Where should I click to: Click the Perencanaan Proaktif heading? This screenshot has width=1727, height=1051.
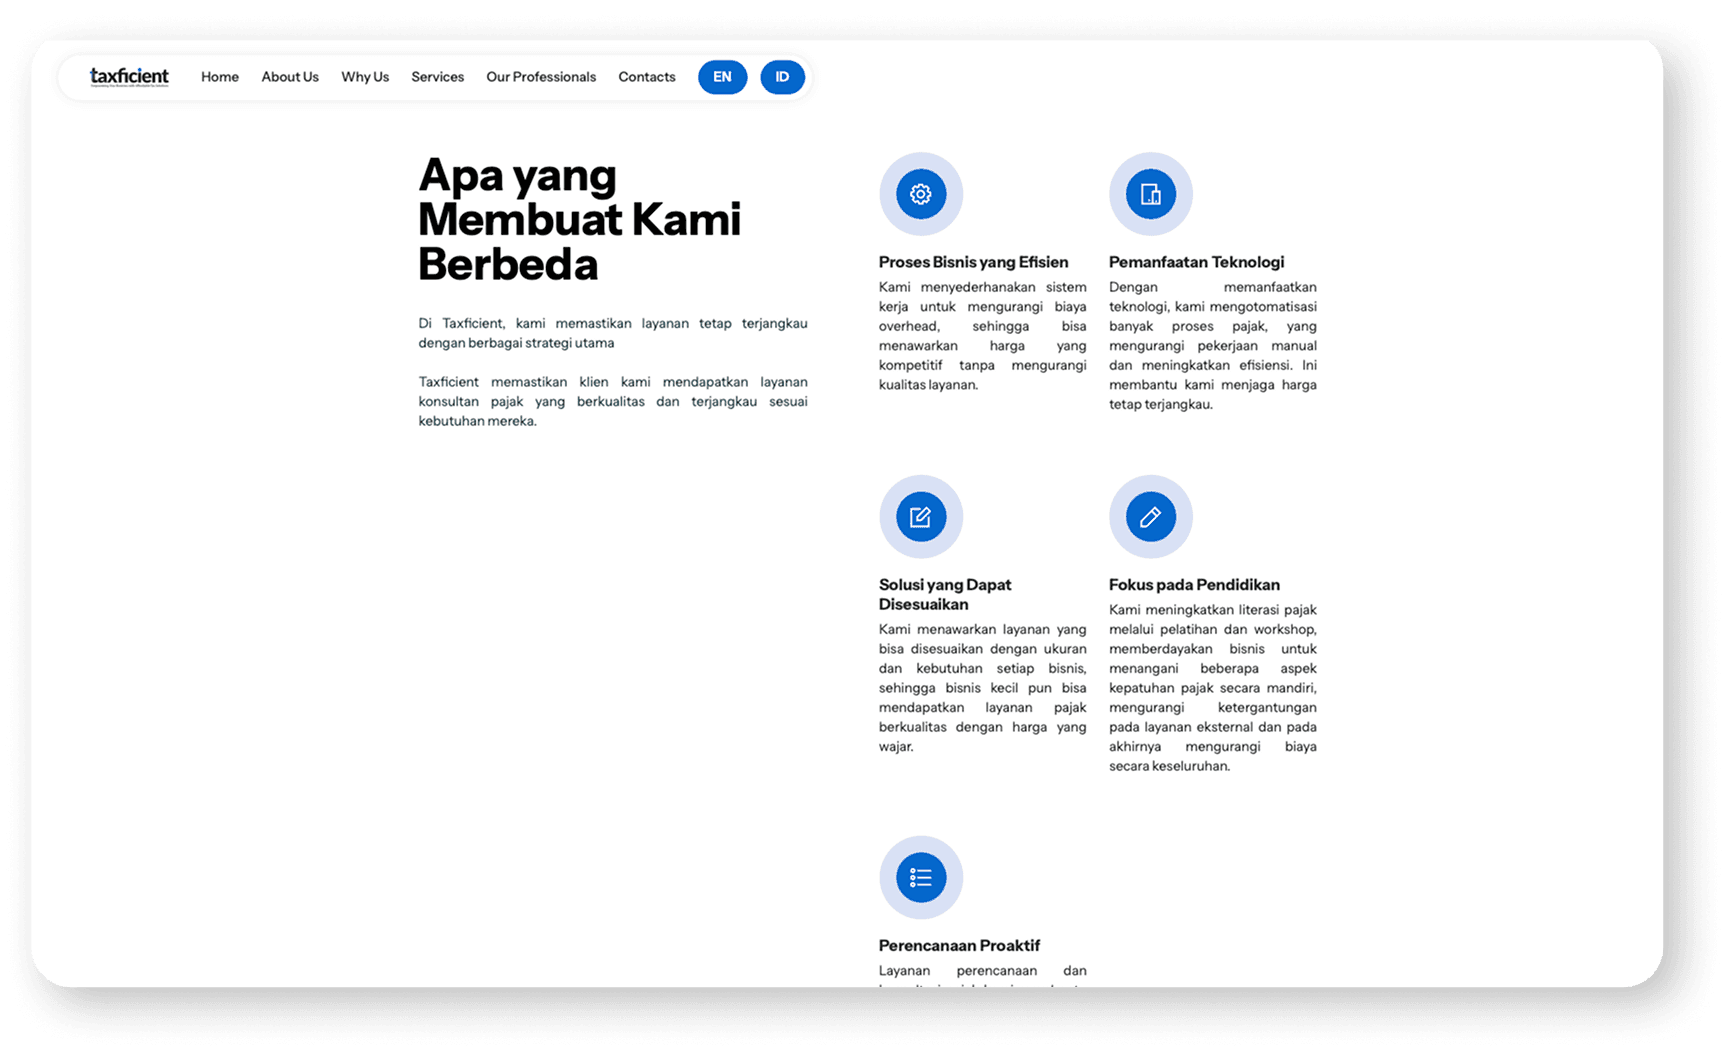pyautogui.click(x=959, y=945)
